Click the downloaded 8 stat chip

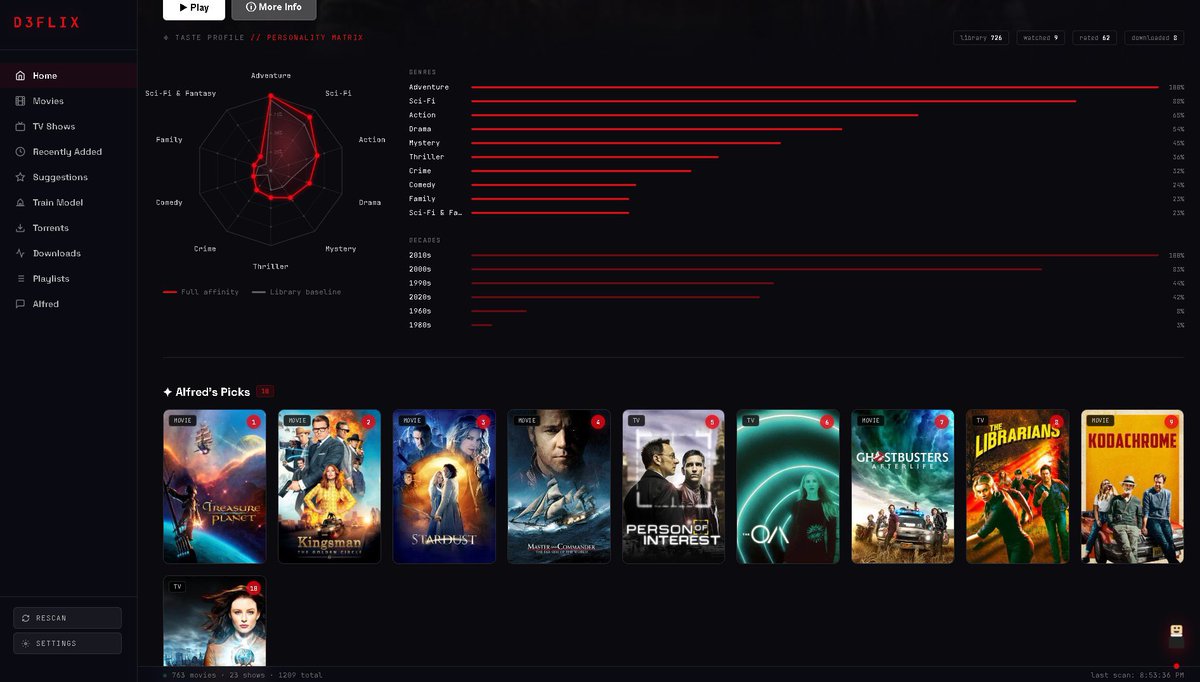[1154, 38]
